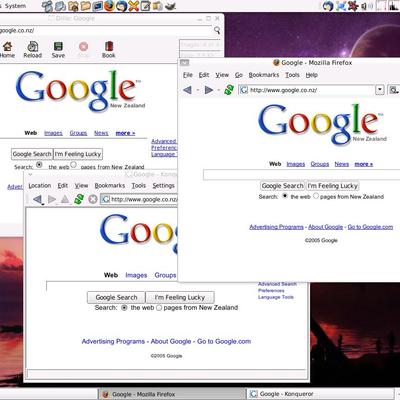The width and height of the screenshot is (400, 400).
Task: Open 'Language Tools' link in Konqueror page
Action: pos(276,297)
